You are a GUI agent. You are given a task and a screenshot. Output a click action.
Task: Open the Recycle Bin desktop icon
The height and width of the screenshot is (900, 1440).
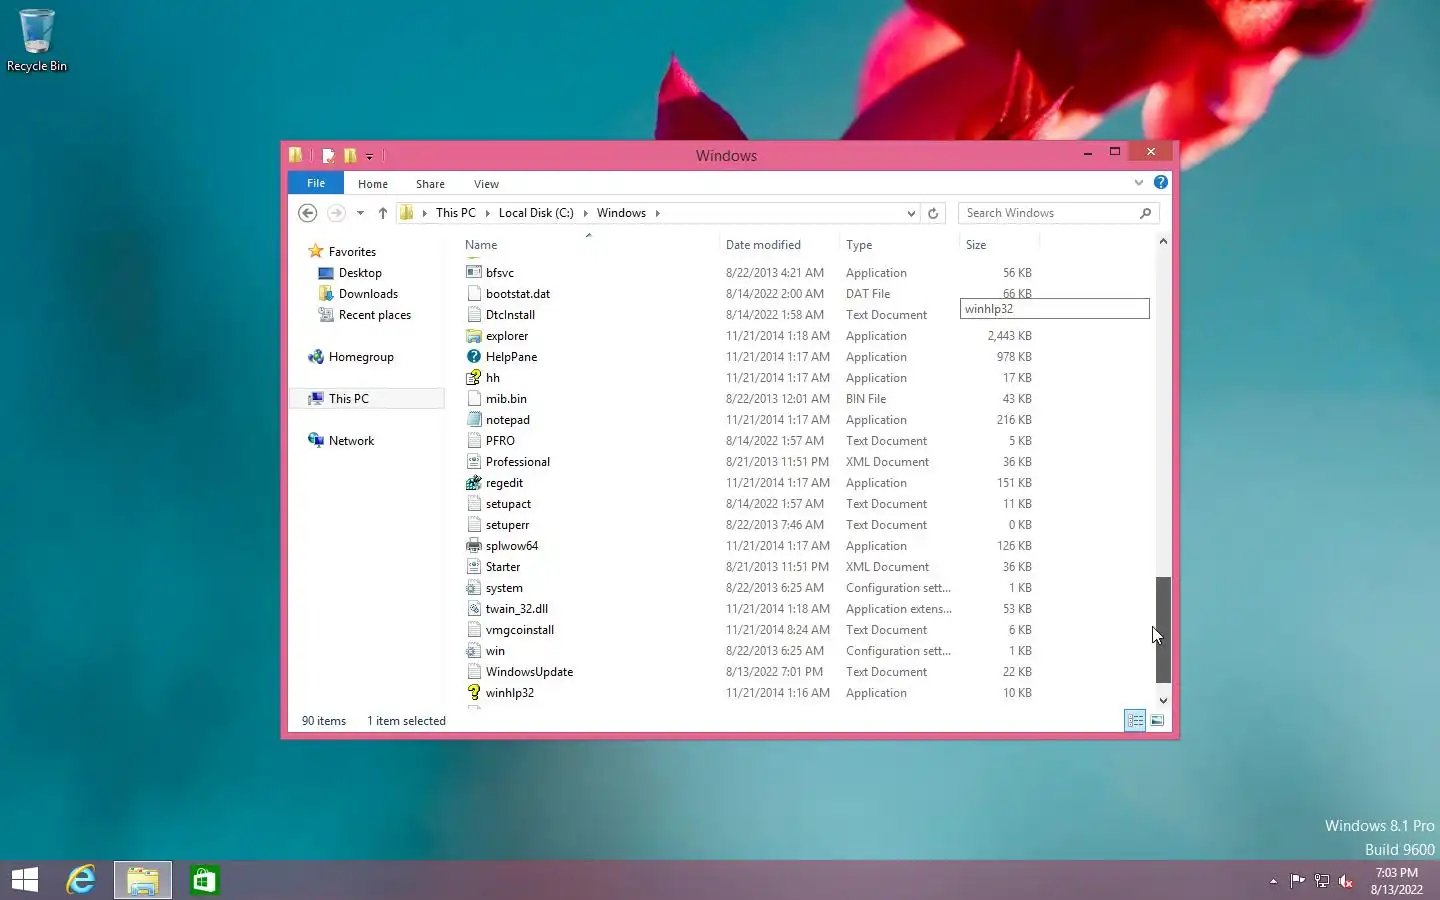click(x=37, y=41)
